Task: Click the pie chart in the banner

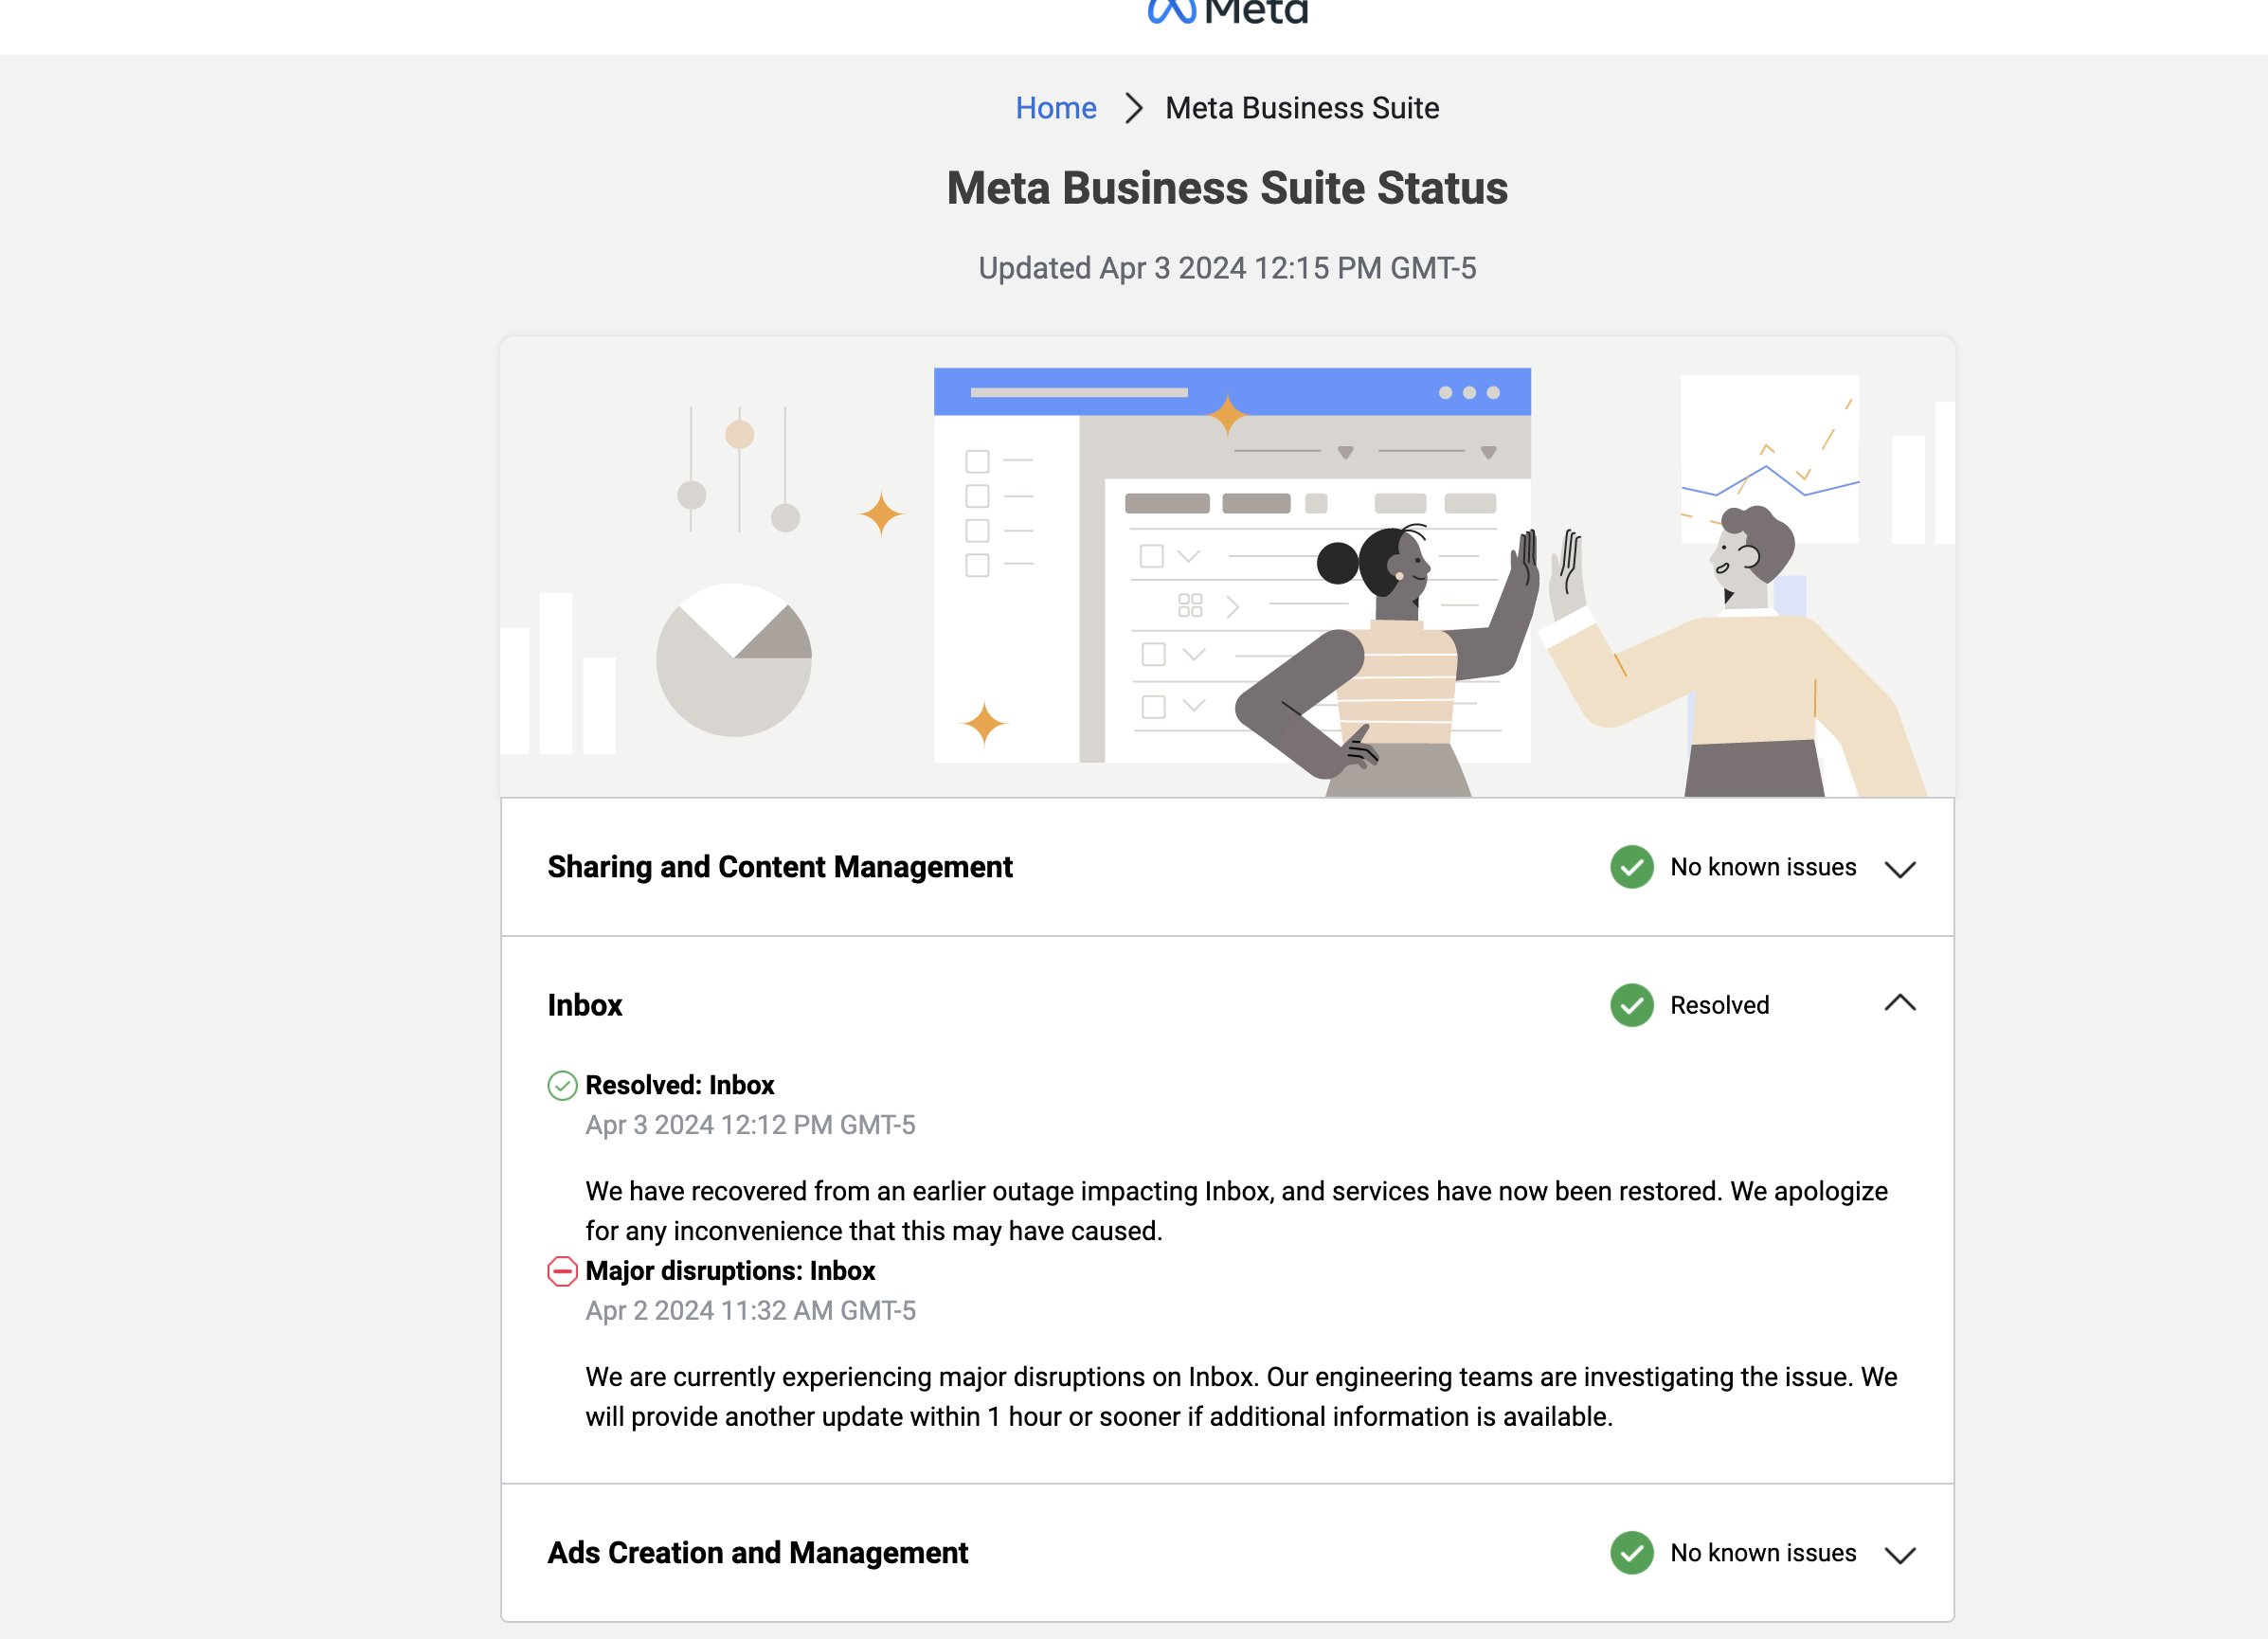Action: click(x=733, y=660)
